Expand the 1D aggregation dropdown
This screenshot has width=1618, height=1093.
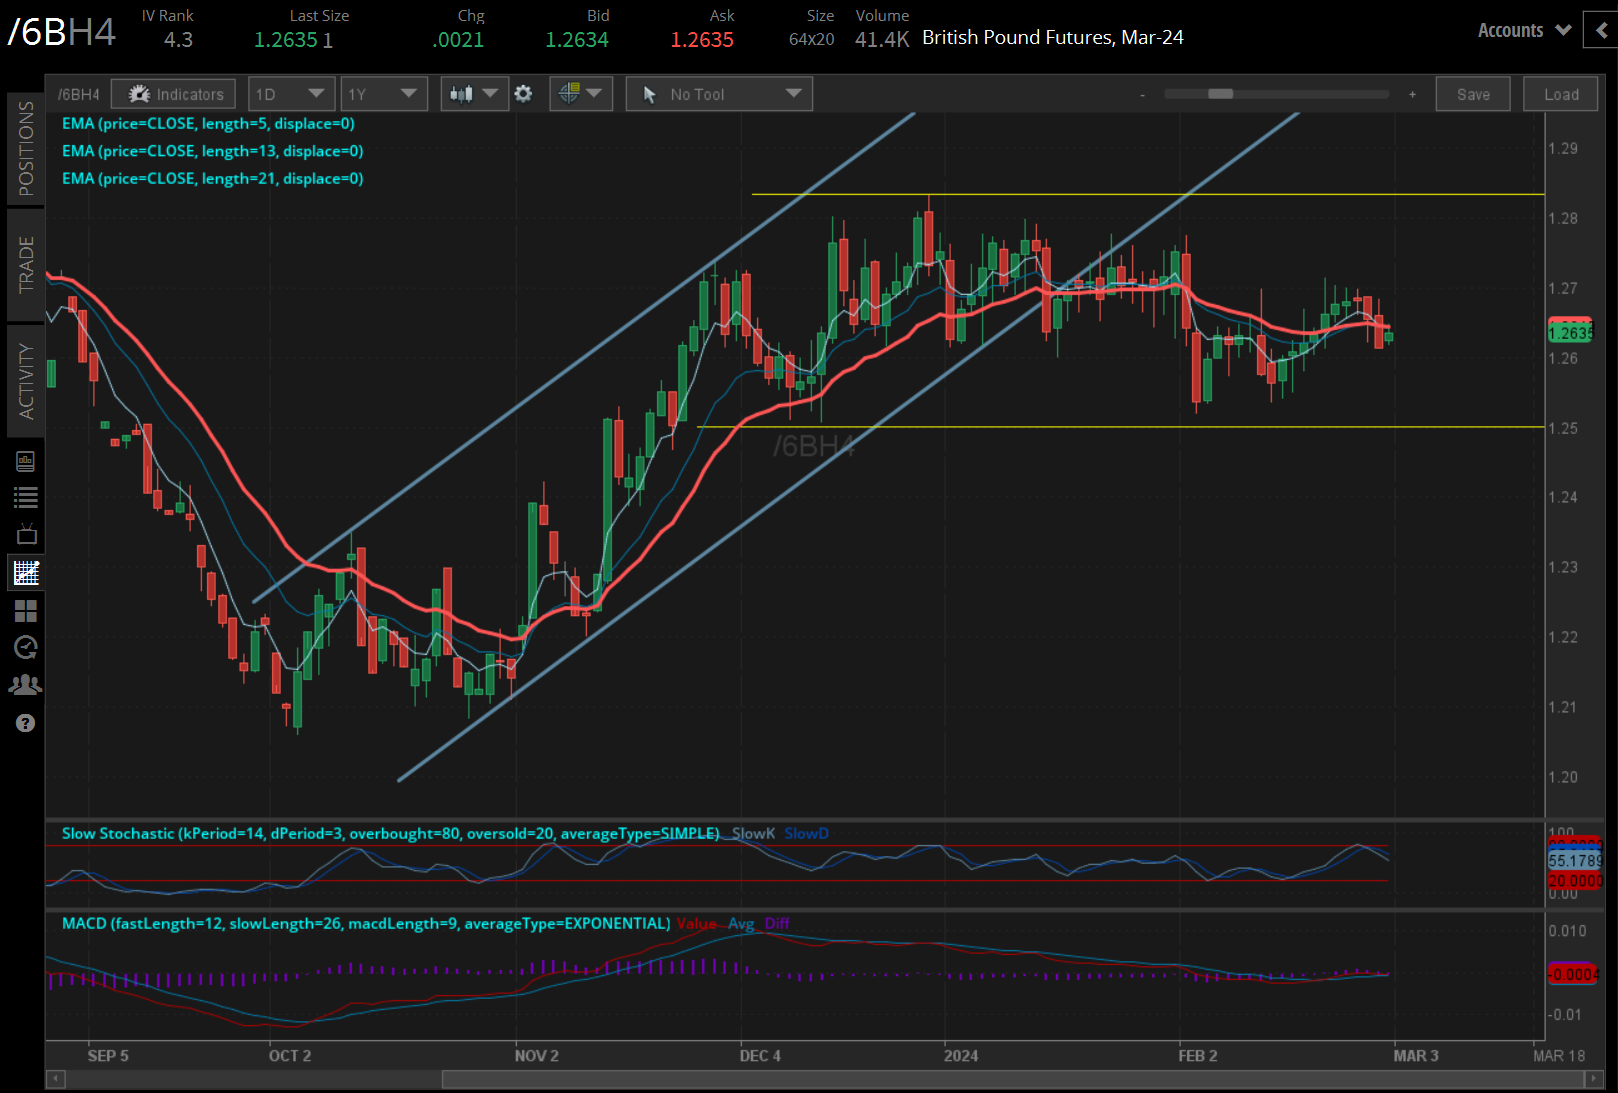(x=290, y=94)
